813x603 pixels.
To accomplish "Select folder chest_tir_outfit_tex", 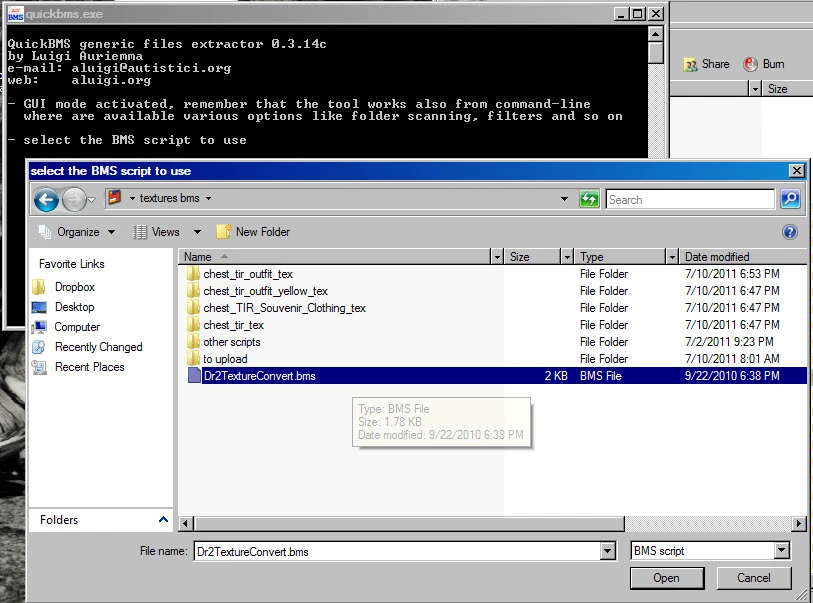I will [248, 274].
